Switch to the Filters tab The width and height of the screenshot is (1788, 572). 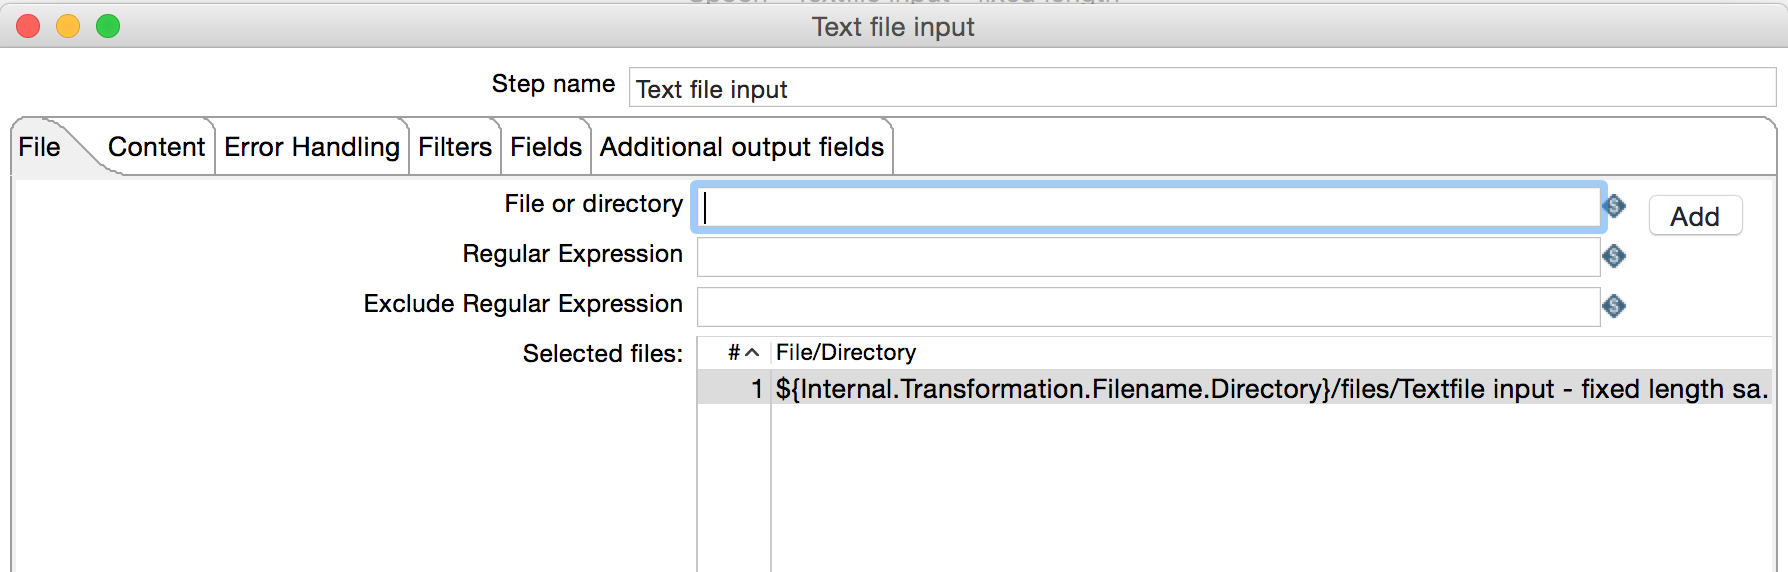pyautogui.click(x=454, y=148)
